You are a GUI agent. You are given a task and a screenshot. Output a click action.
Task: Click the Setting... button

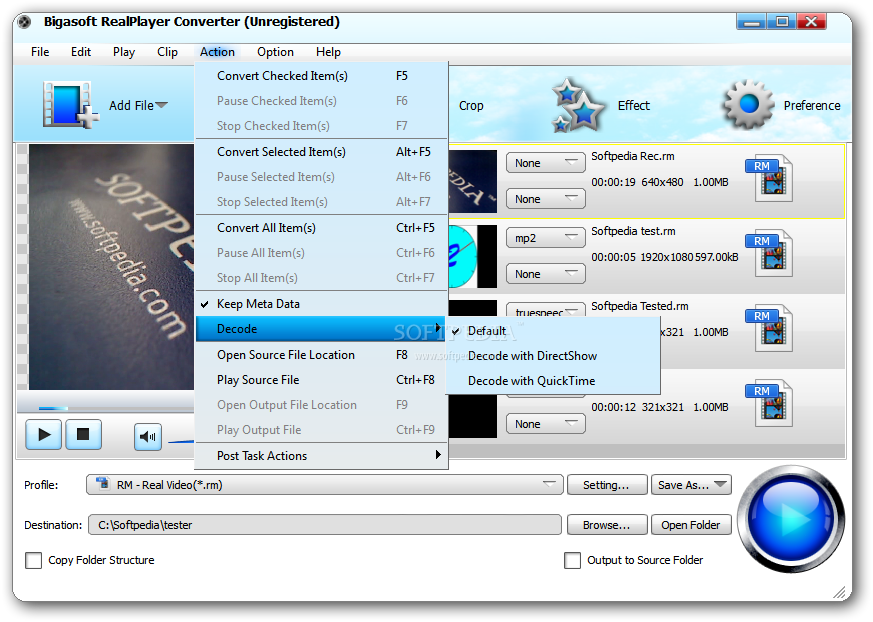pyautogui.click(x=607, y=484)
